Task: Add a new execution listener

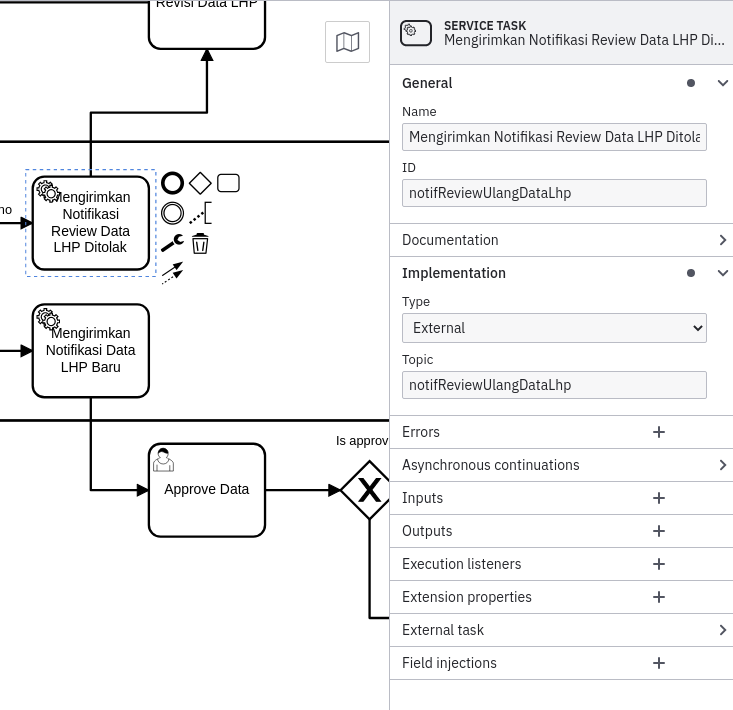Action: [659, 564]
